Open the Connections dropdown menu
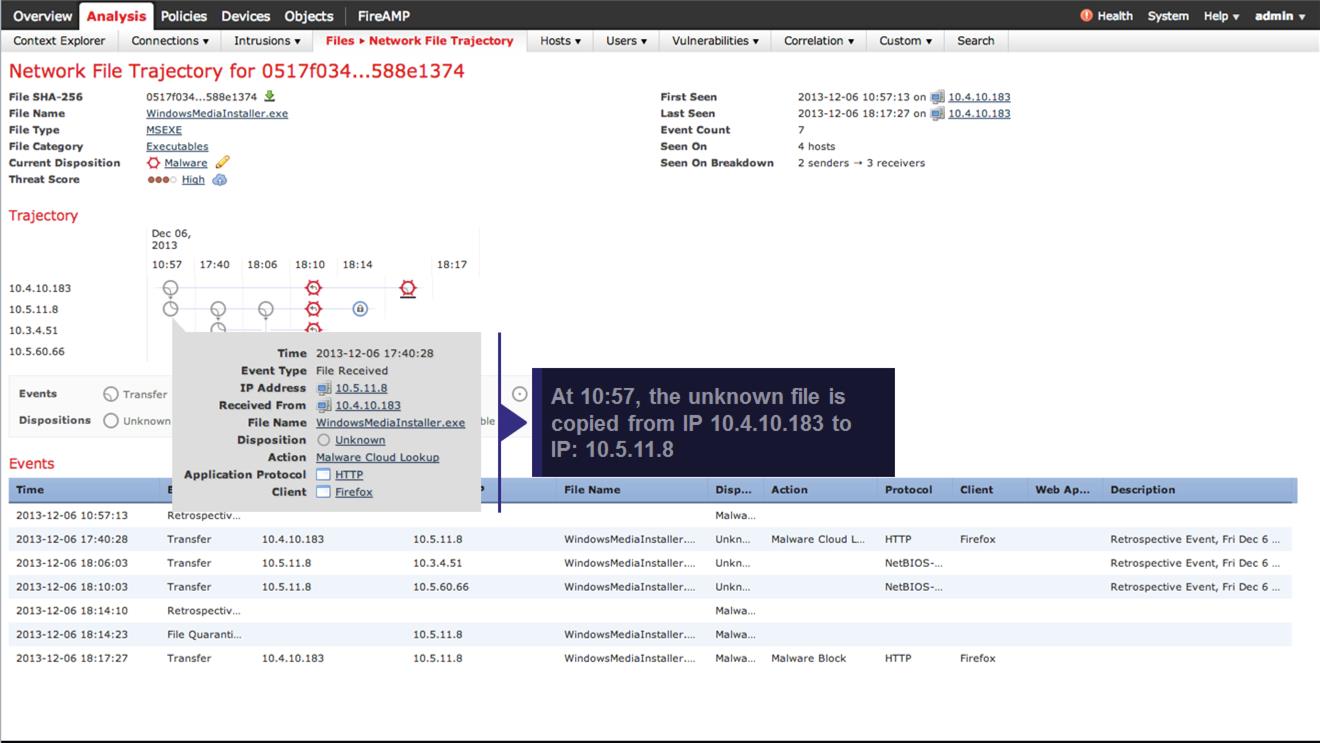Image resolution: width=1320 pixels, height=743 pixels. 170,41
